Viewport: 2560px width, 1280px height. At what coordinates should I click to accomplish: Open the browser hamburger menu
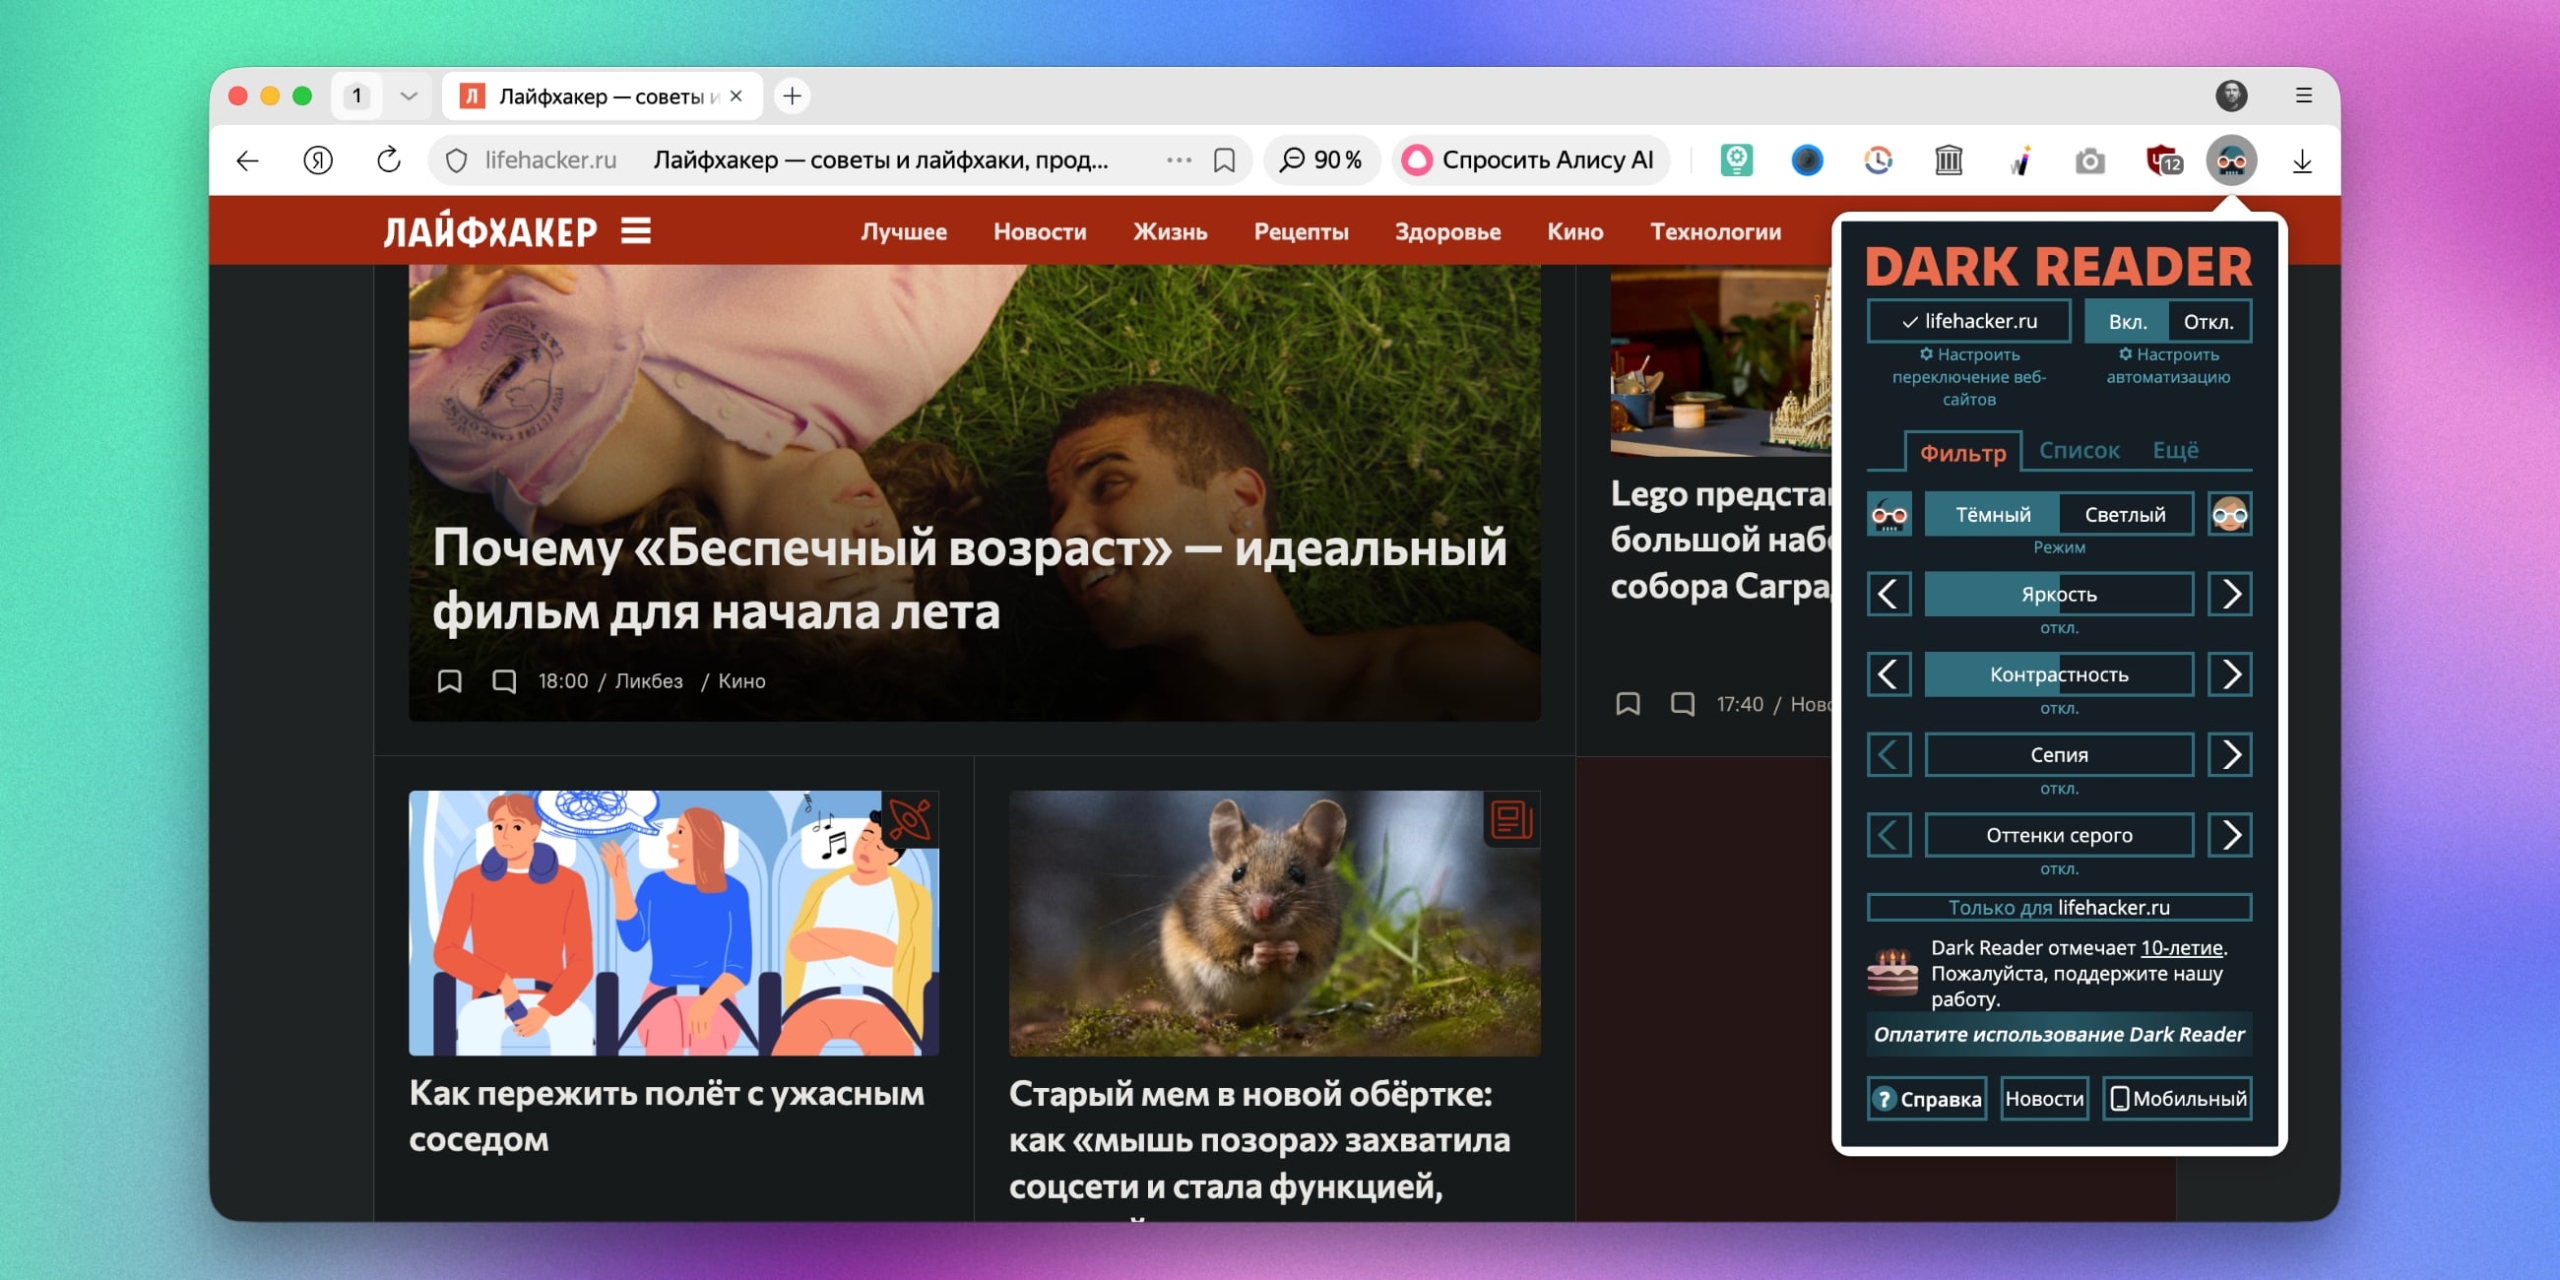pos(2304,95)
